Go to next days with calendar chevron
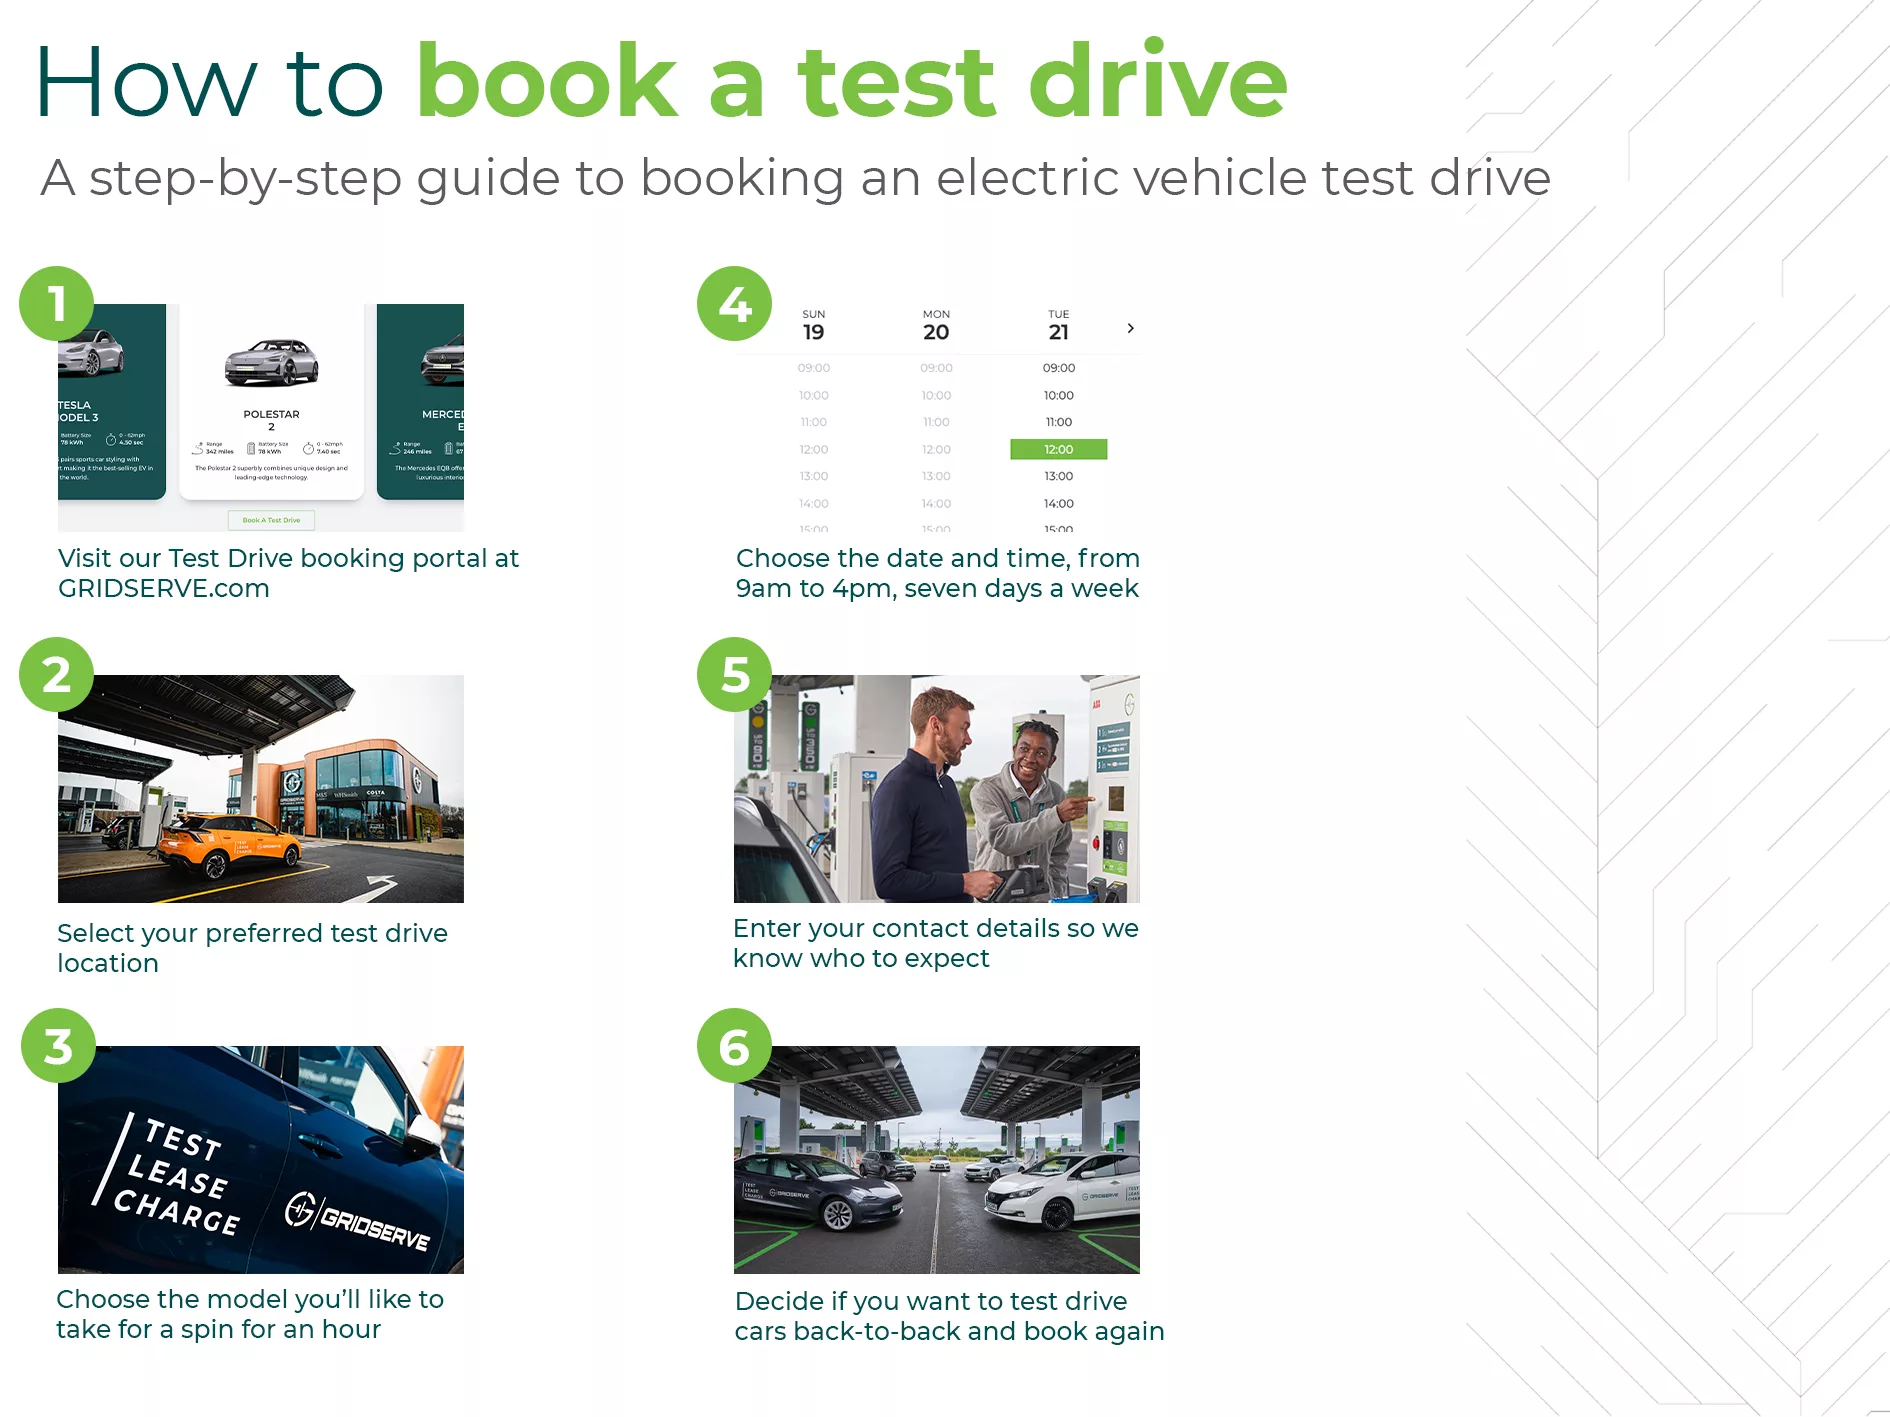1890x1417 pixels. click(1130, 328)
